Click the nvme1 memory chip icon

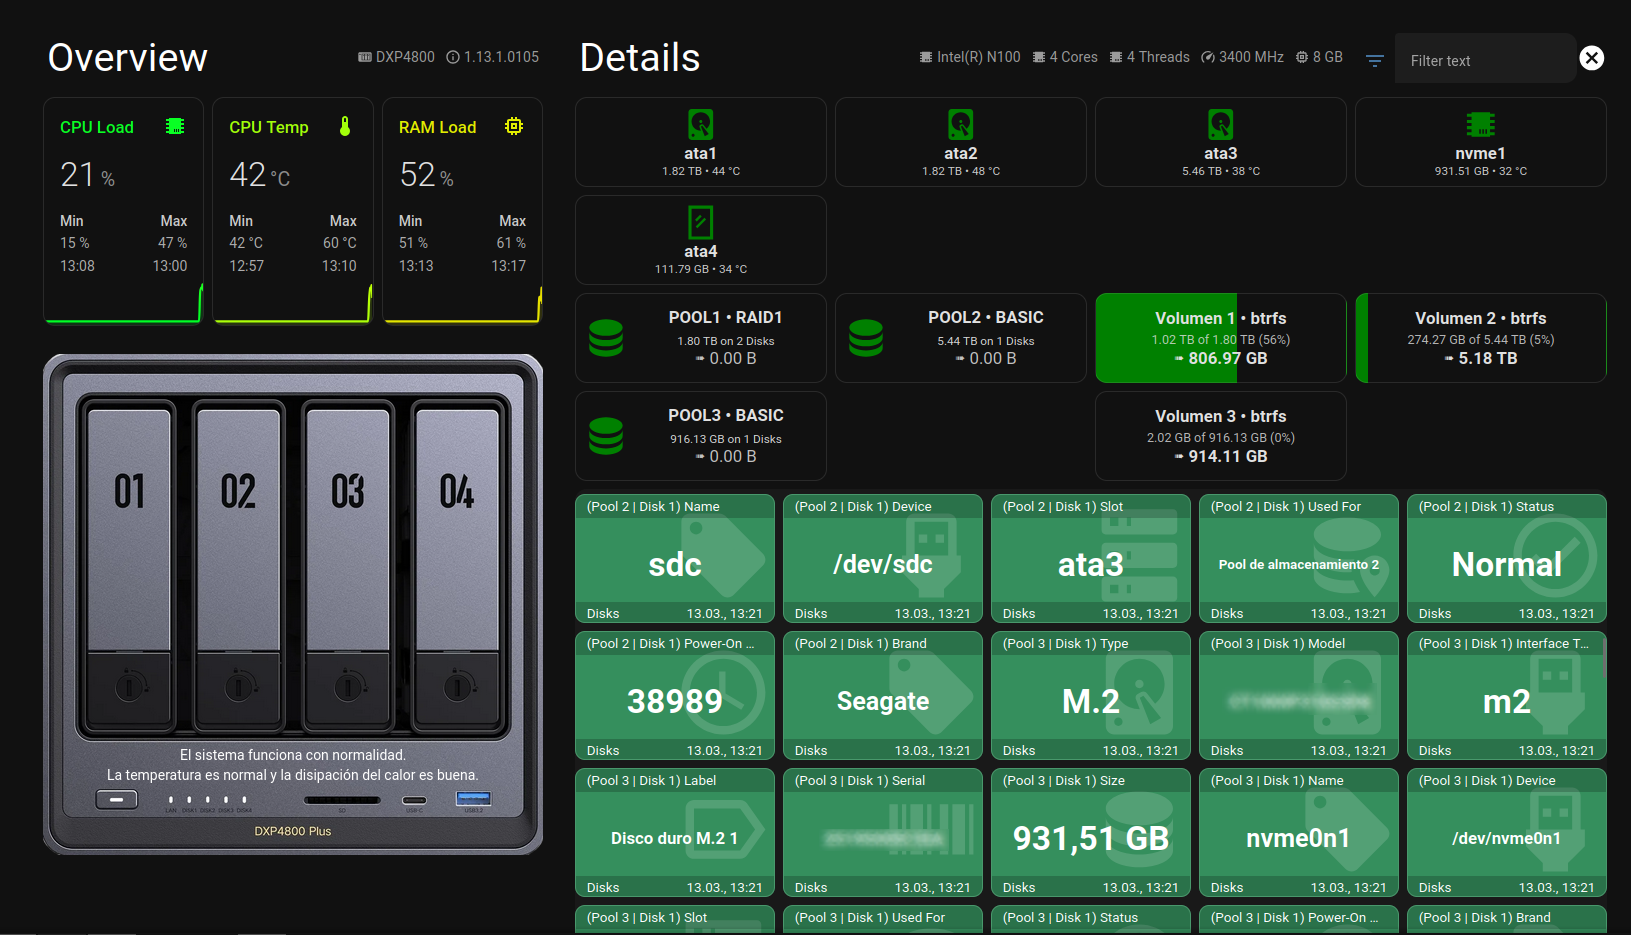pos(1480,125)
